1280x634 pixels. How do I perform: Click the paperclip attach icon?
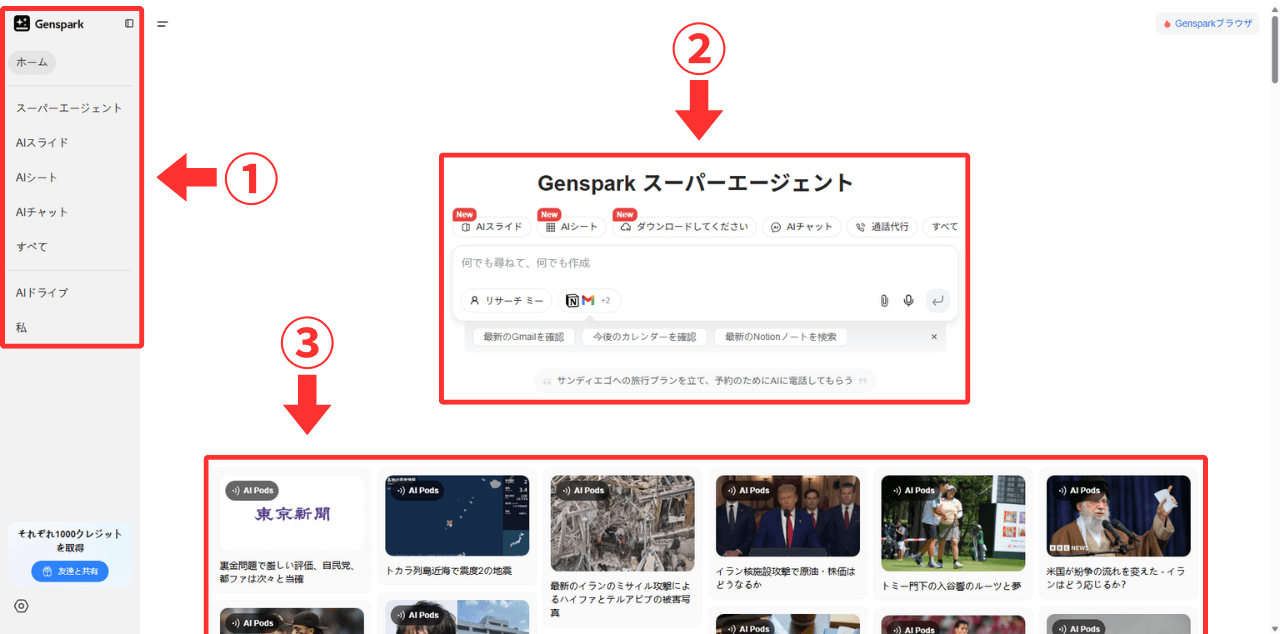(x=884, y=300)
